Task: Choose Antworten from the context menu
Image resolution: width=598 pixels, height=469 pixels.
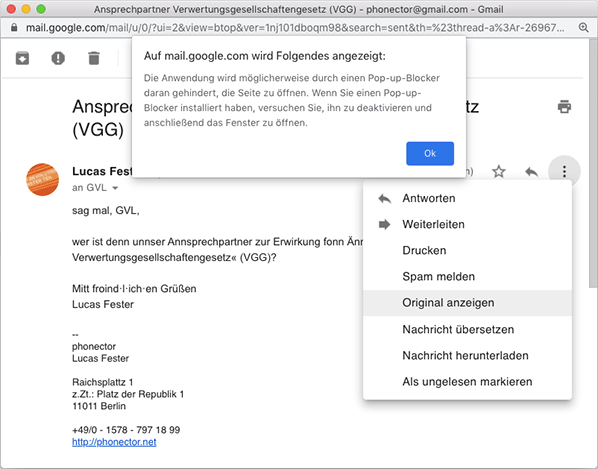Action: [467, 198]
